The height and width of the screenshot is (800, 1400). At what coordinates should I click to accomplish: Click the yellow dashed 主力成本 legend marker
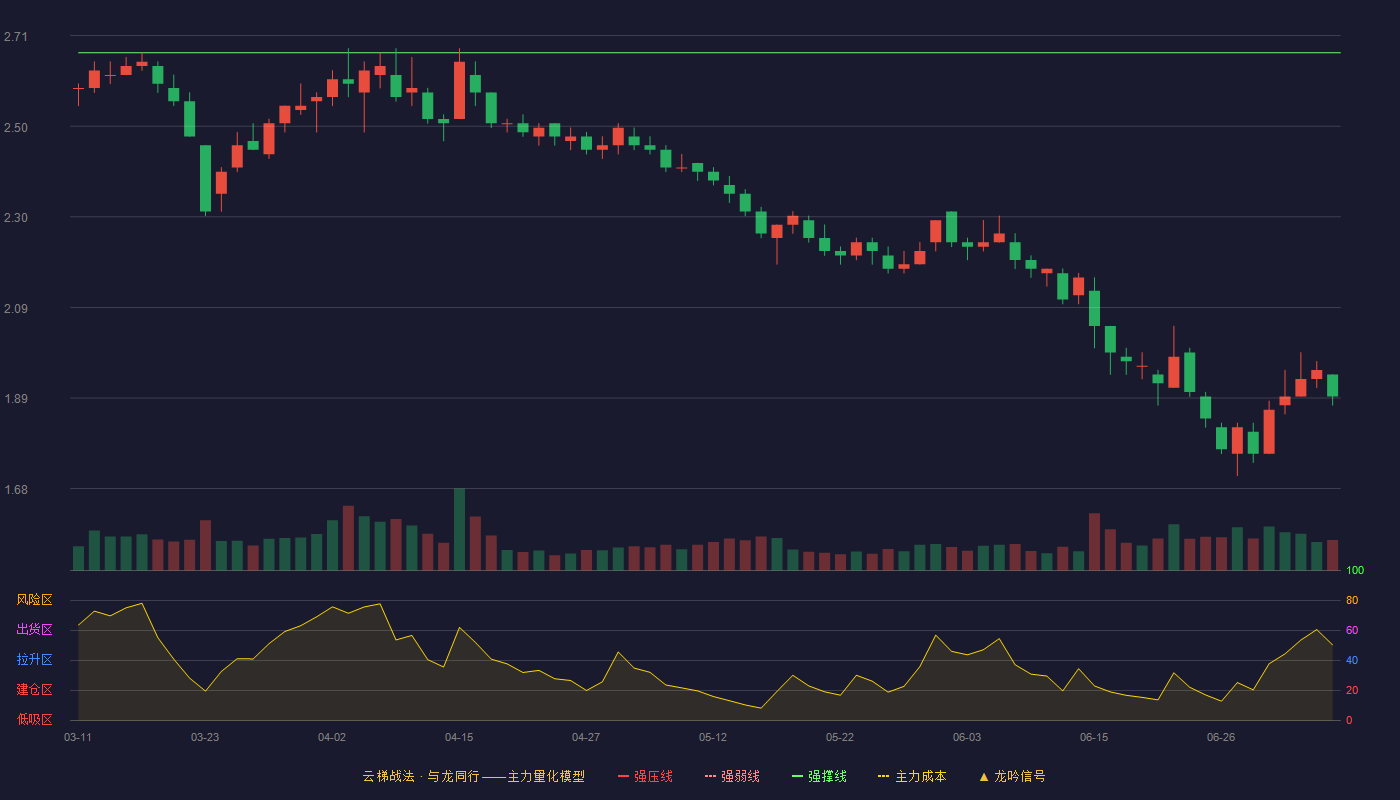click(884, 776)
